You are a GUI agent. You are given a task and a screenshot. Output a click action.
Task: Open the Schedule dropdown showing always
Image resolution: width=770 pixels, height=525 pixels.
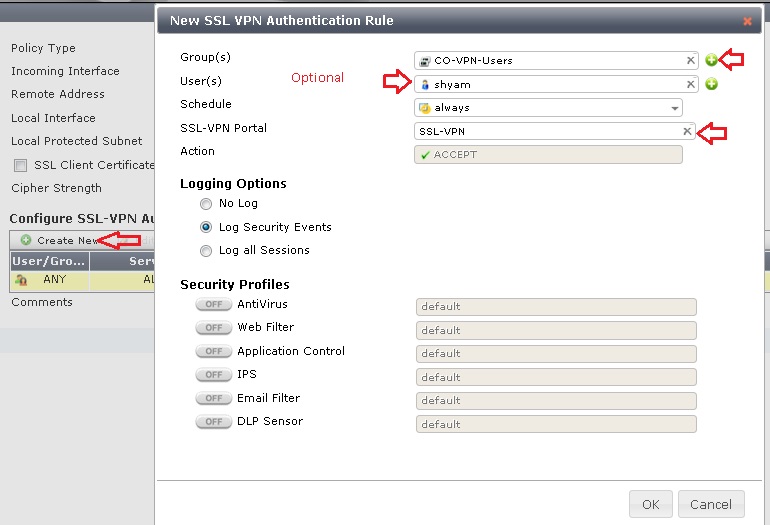[x=548, y=108]
